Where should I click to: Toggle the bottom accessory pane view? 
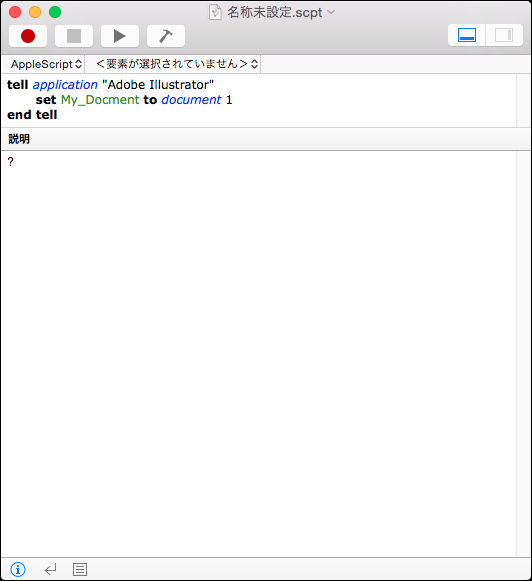tap(466, 35)
